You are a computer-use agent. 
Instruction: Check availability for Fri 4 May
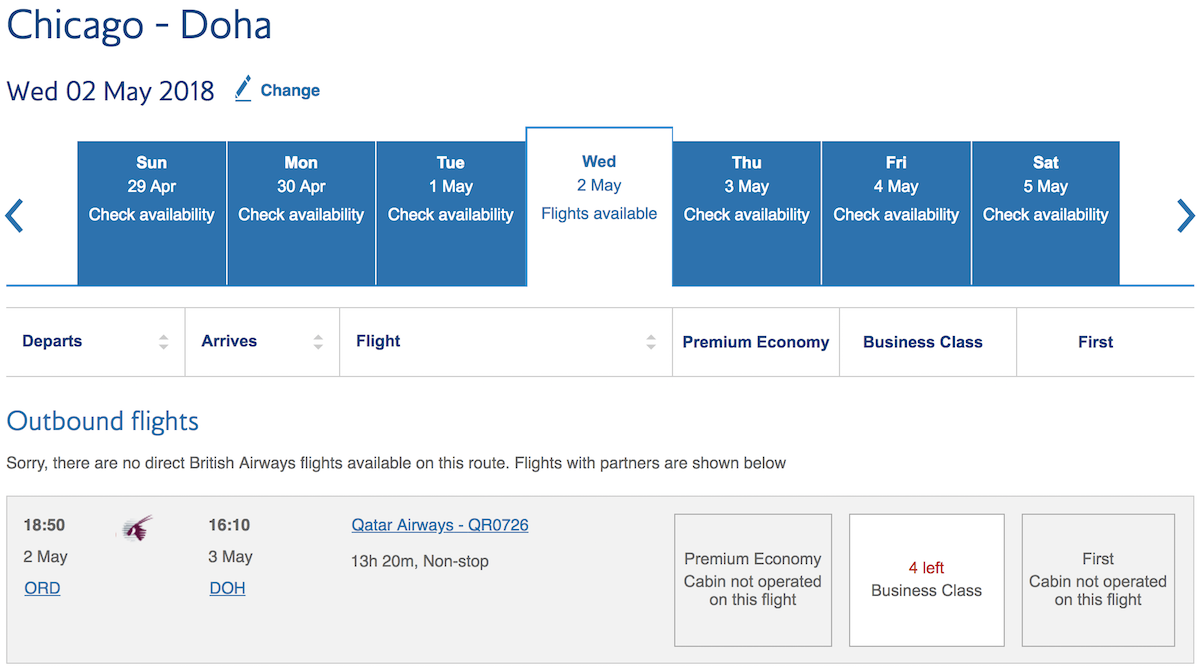[x=896, y=214]
